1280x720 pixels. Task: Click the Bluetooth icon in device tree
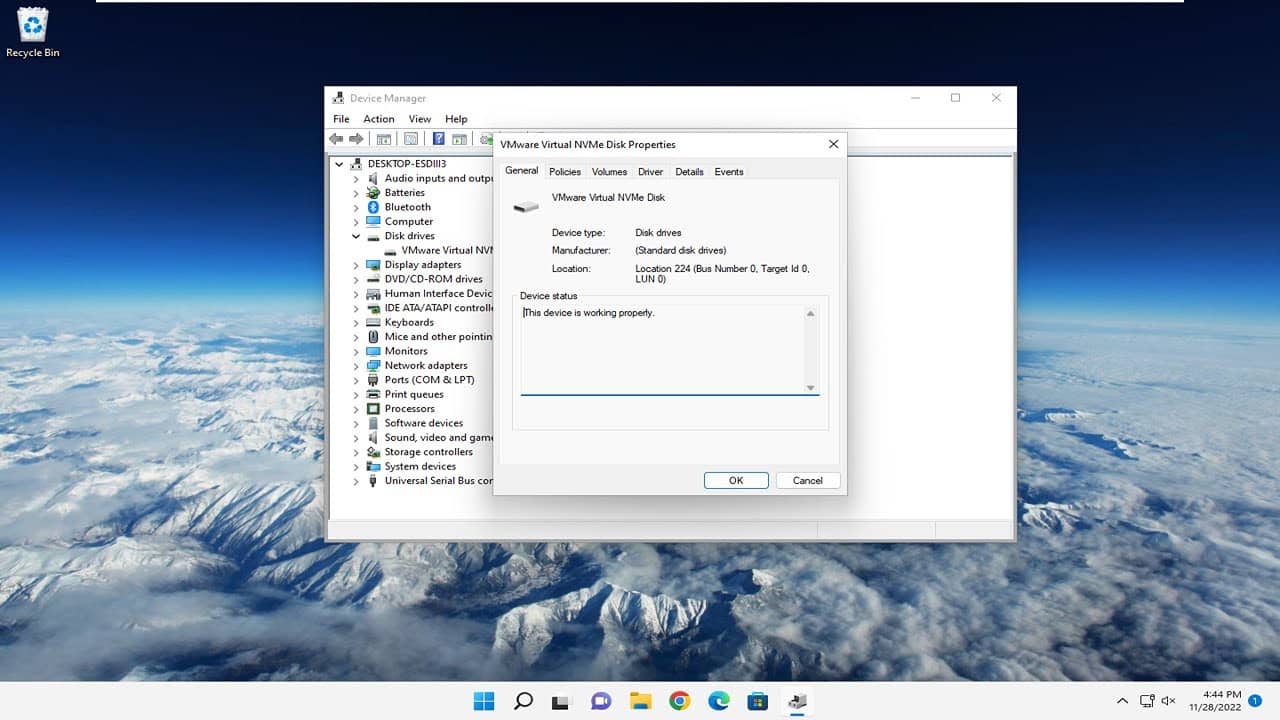pyautogui.click(x=373, y=207)
